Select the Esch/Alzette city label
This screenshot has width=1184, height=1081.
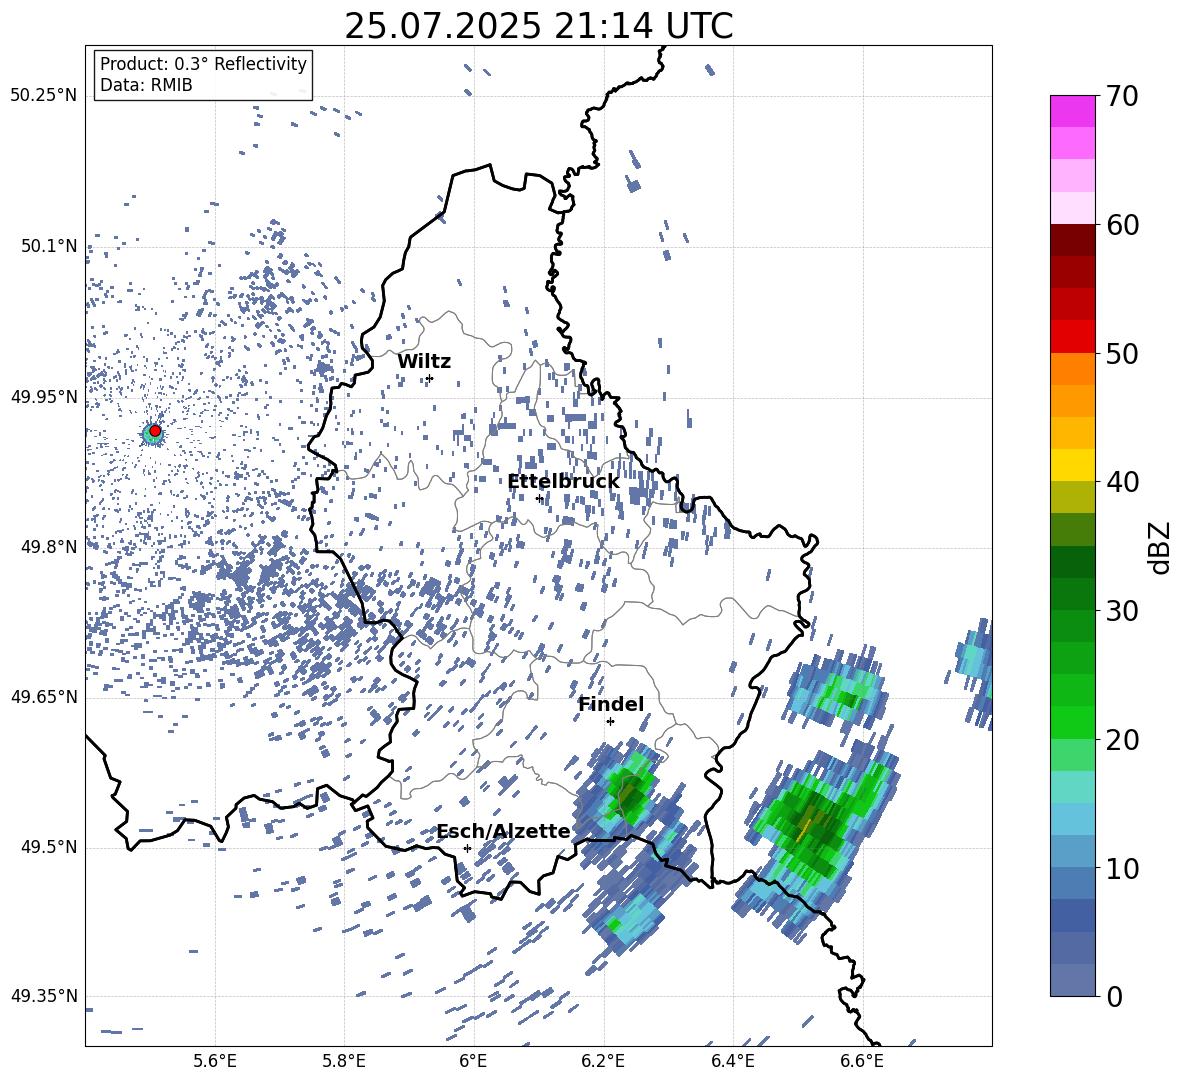(504, 832)
